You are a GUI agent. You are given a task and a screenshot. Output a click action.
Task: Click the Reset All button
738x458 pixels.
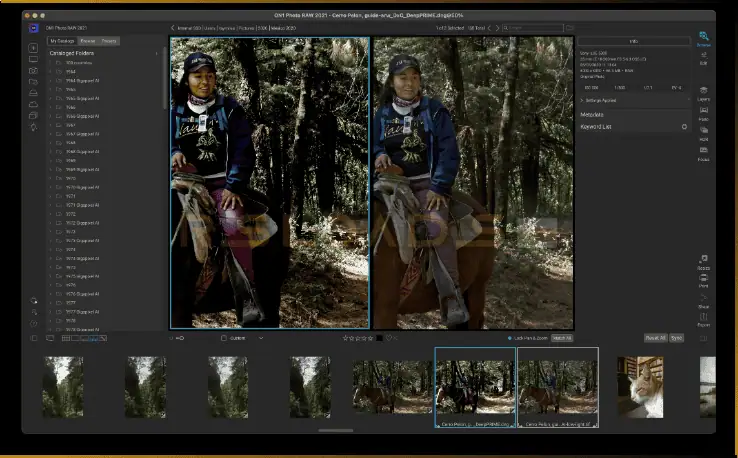click(656, 338)
